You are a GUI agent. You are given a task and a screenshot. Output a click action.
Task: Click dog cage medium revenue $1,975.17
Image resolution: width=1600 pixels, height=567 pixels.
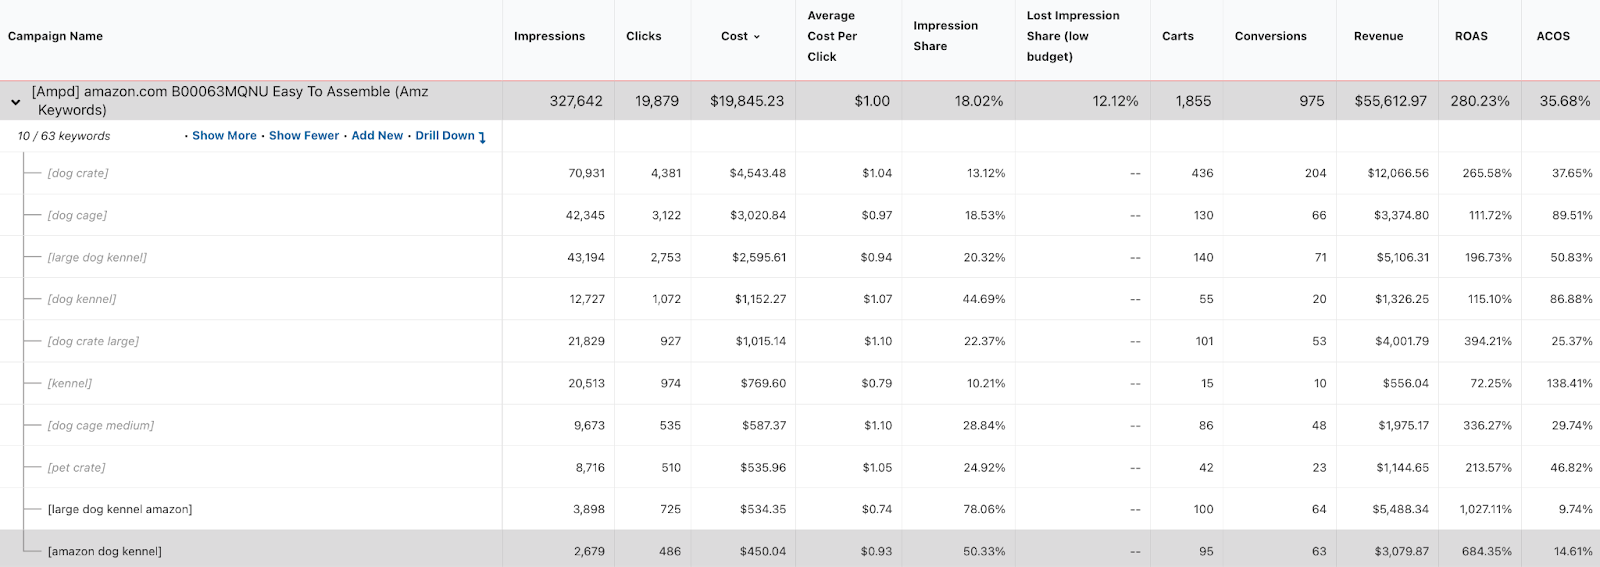pos(1404,425)
